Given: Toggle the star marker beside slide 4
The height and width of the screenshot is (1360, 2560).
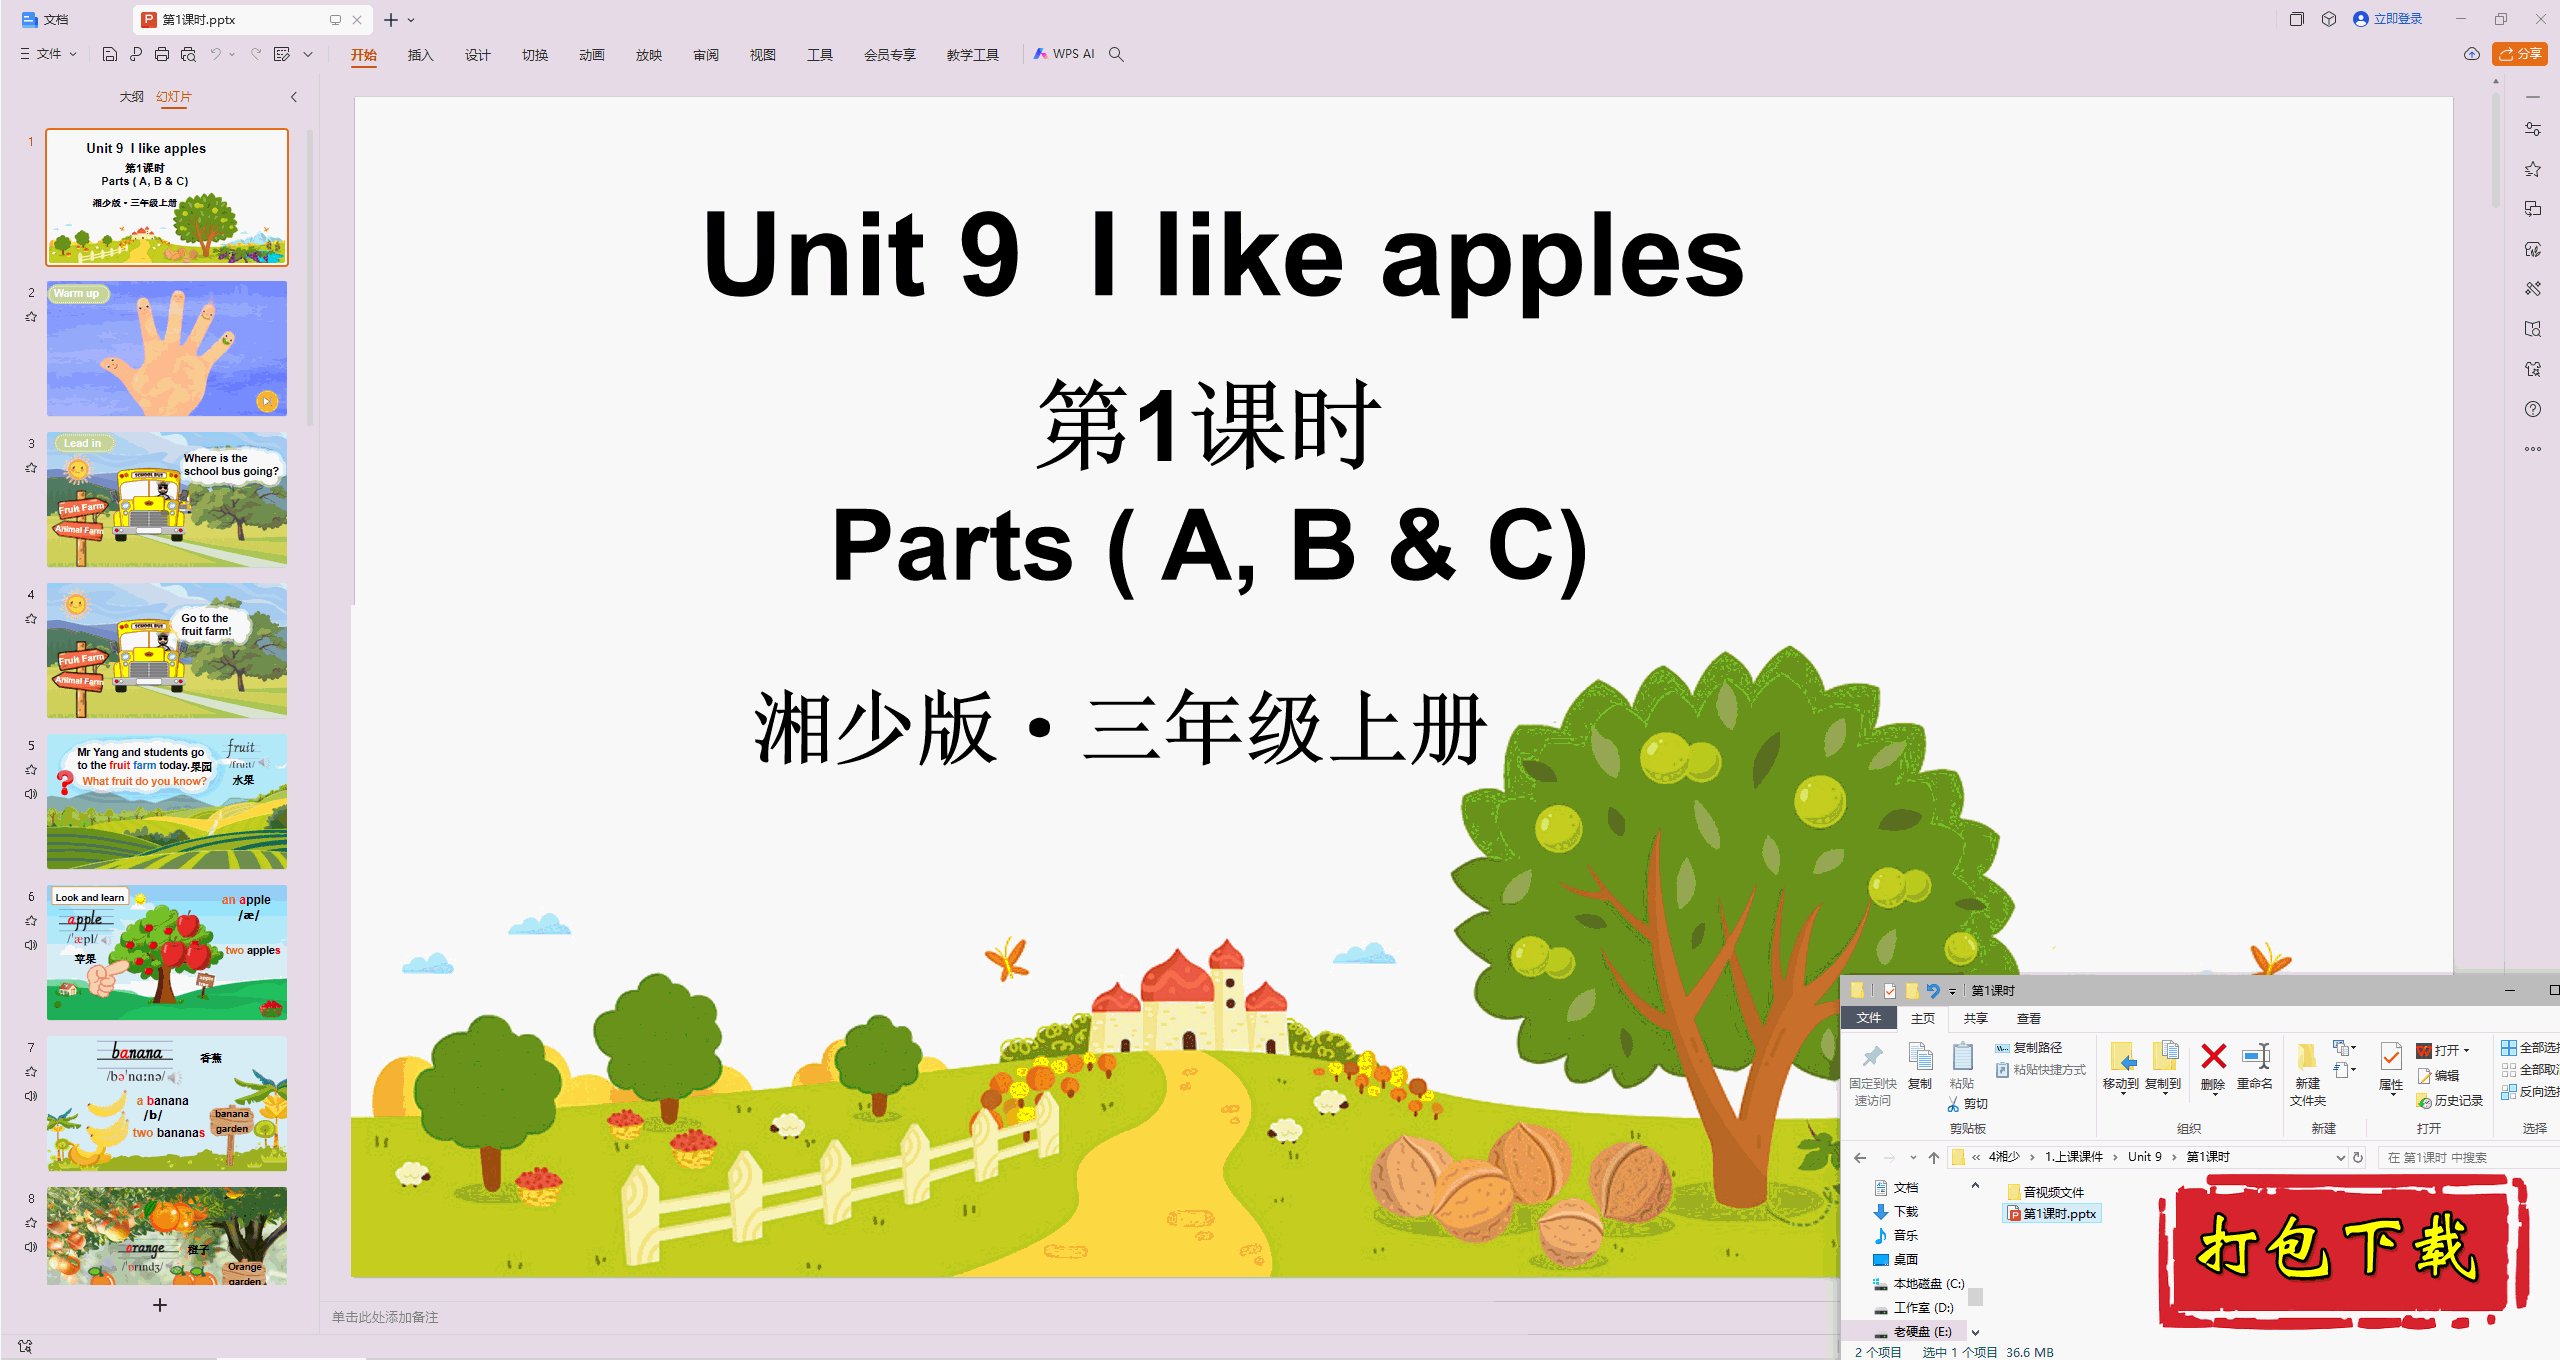Looking at the screenshot, I should point(31,619).
